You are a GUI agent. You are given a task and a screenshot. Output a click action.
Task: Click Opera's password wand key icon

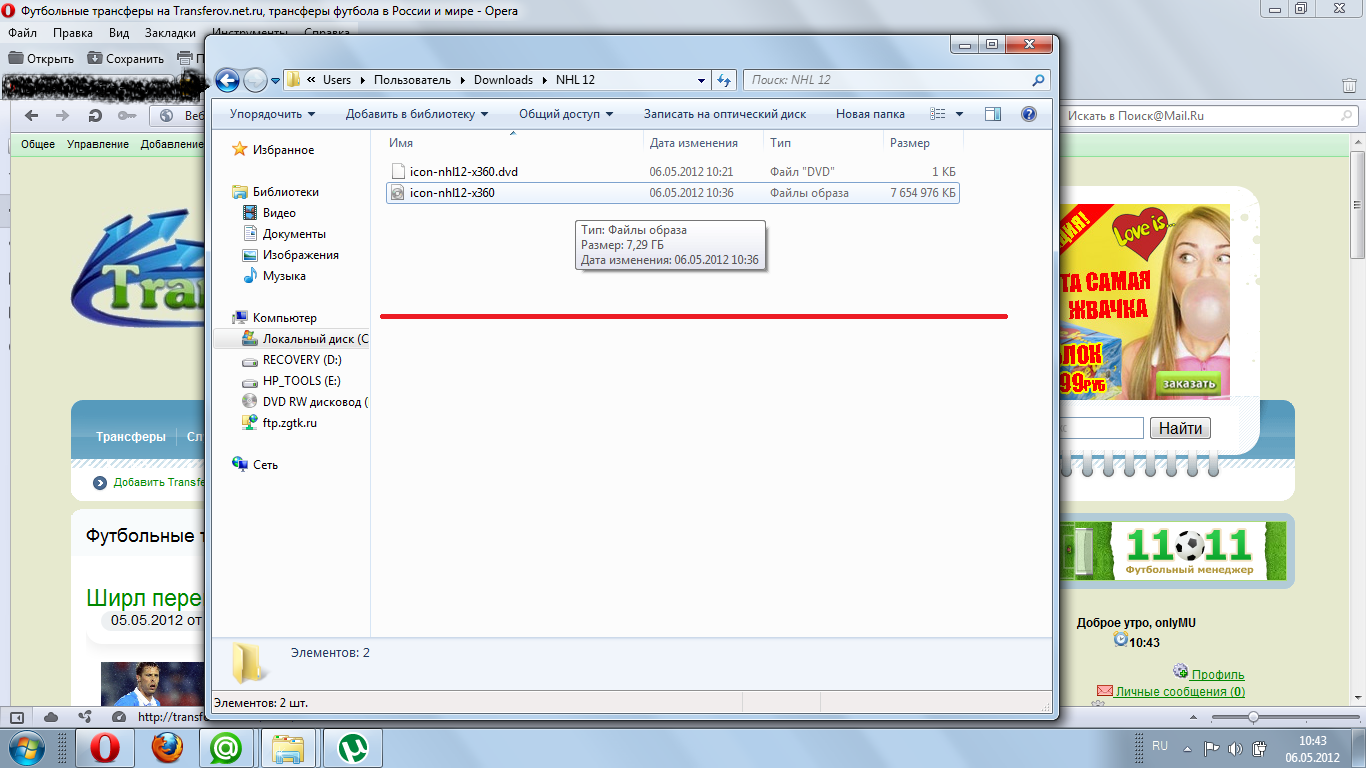[x=125, y=116]
